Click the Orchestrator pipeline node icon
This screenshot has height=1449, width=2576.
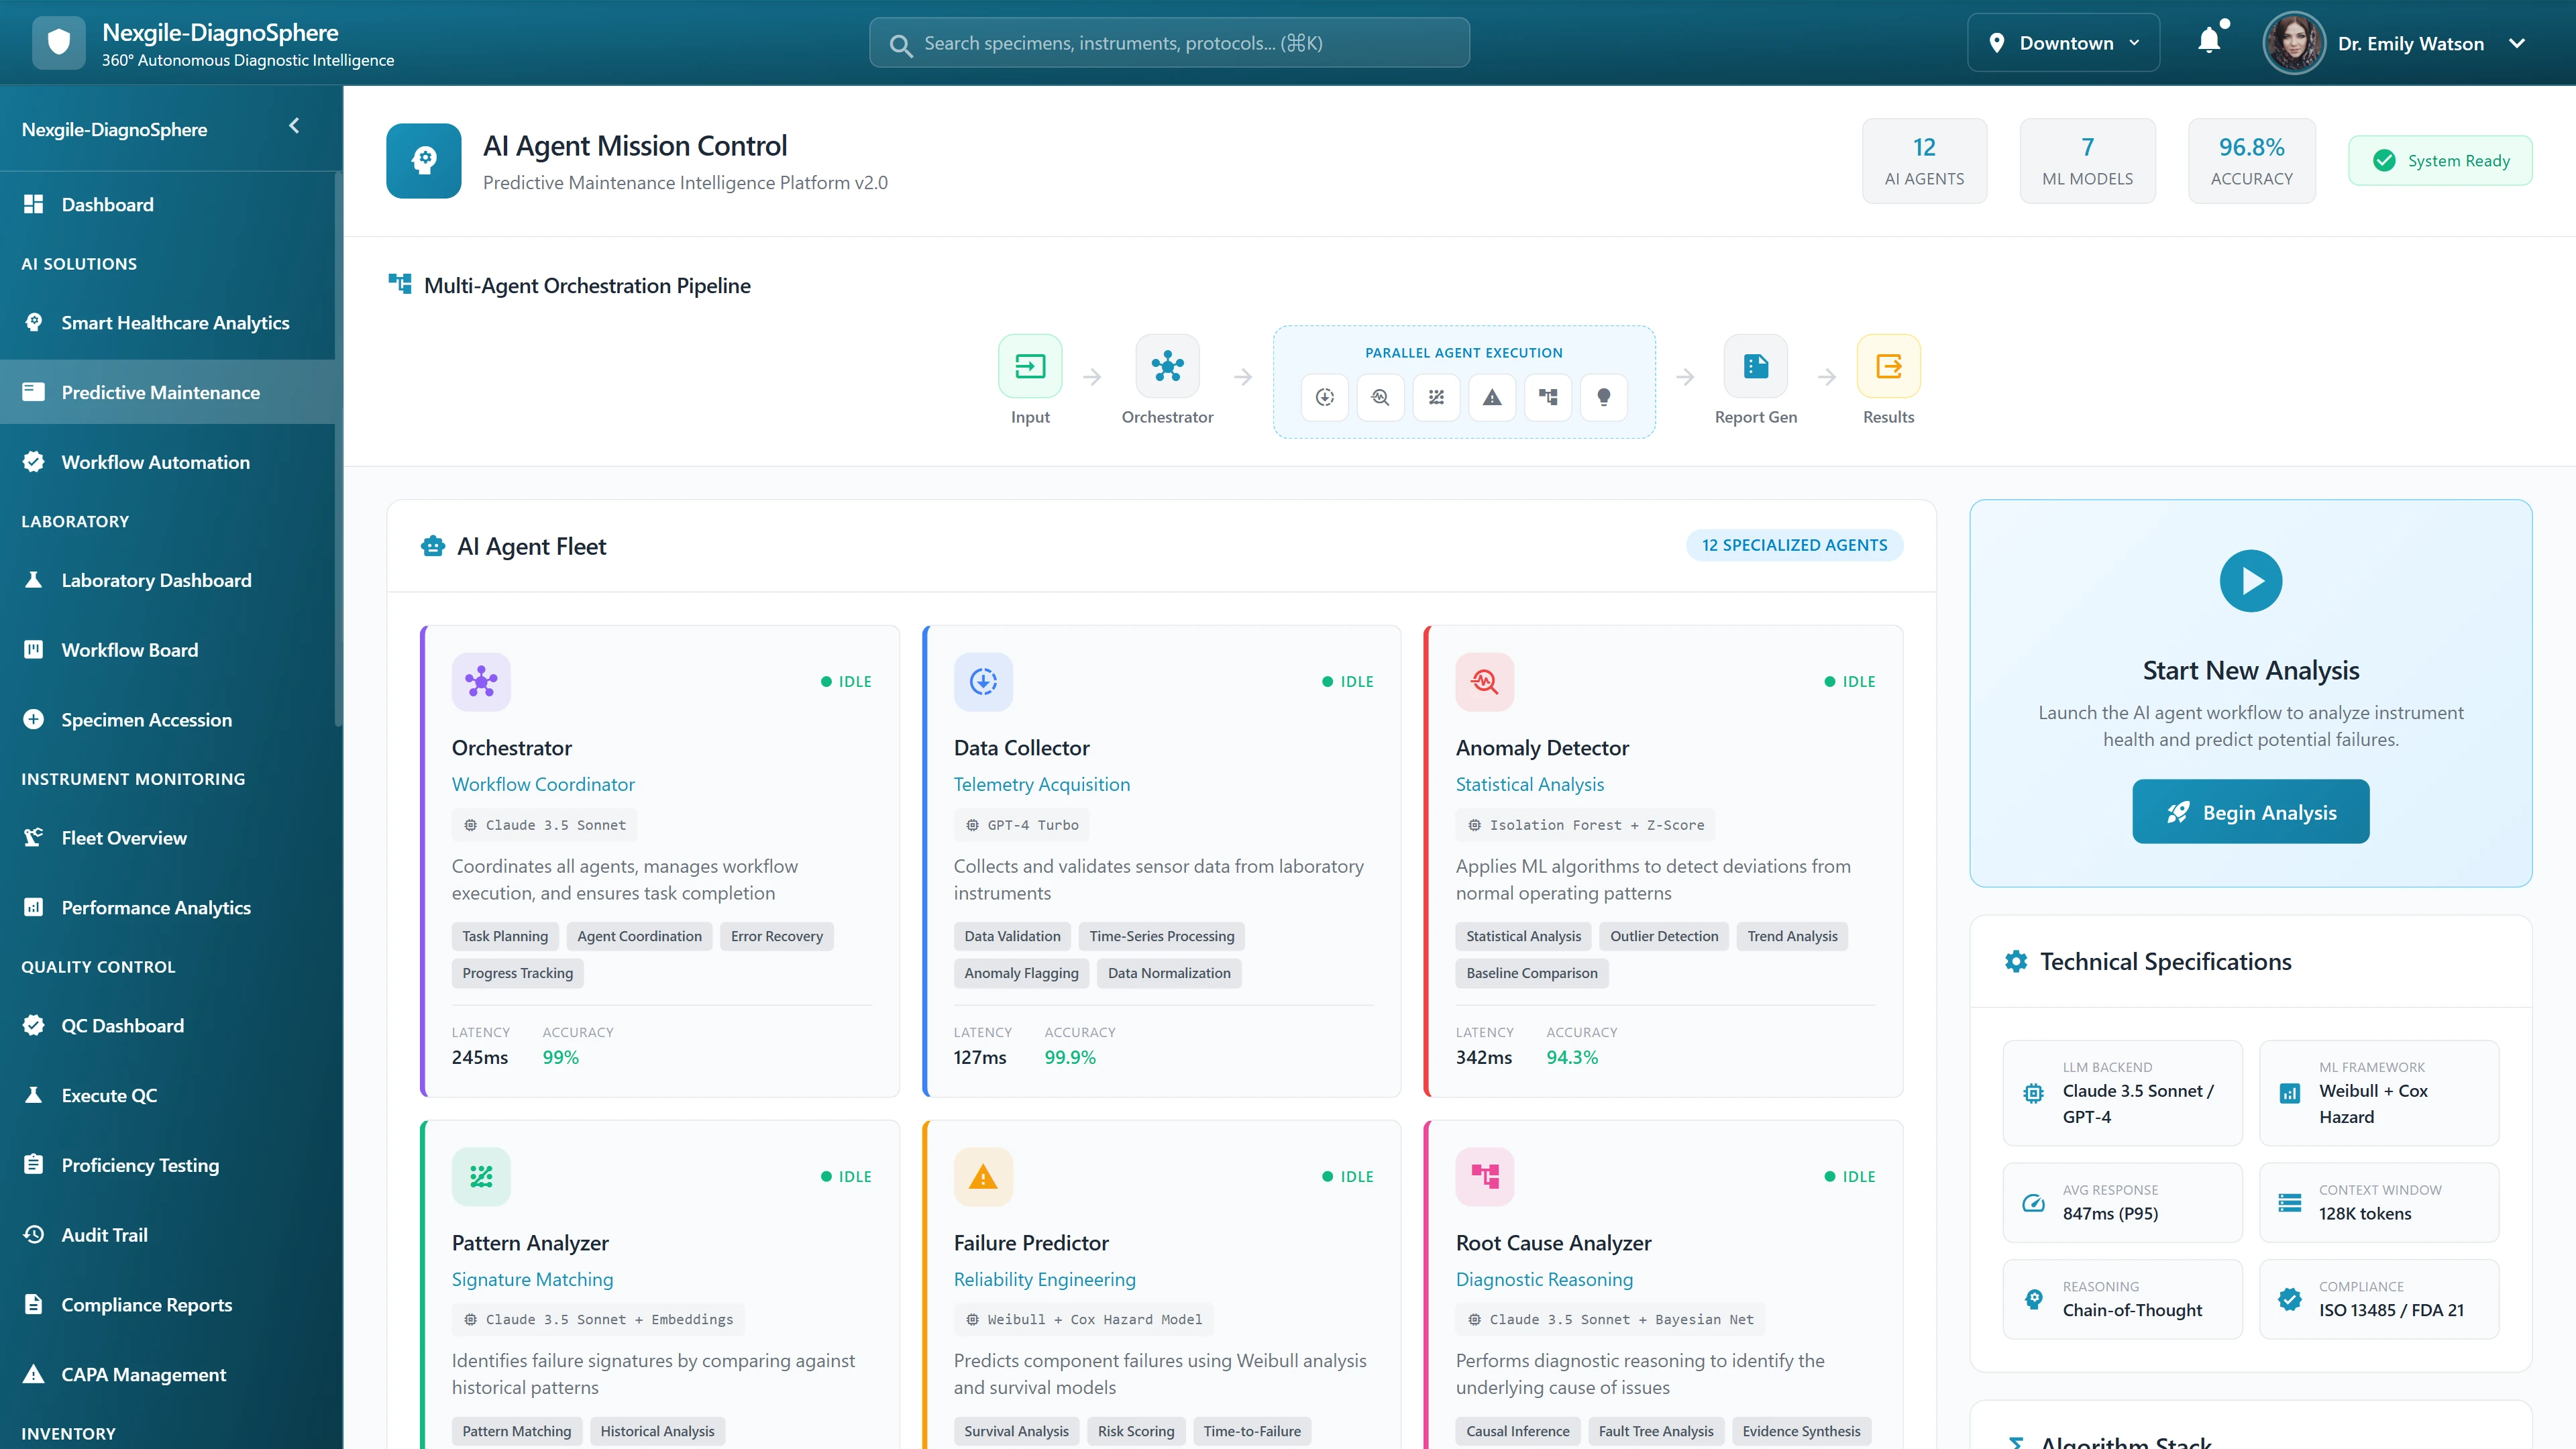click(x=1167, y=366)
